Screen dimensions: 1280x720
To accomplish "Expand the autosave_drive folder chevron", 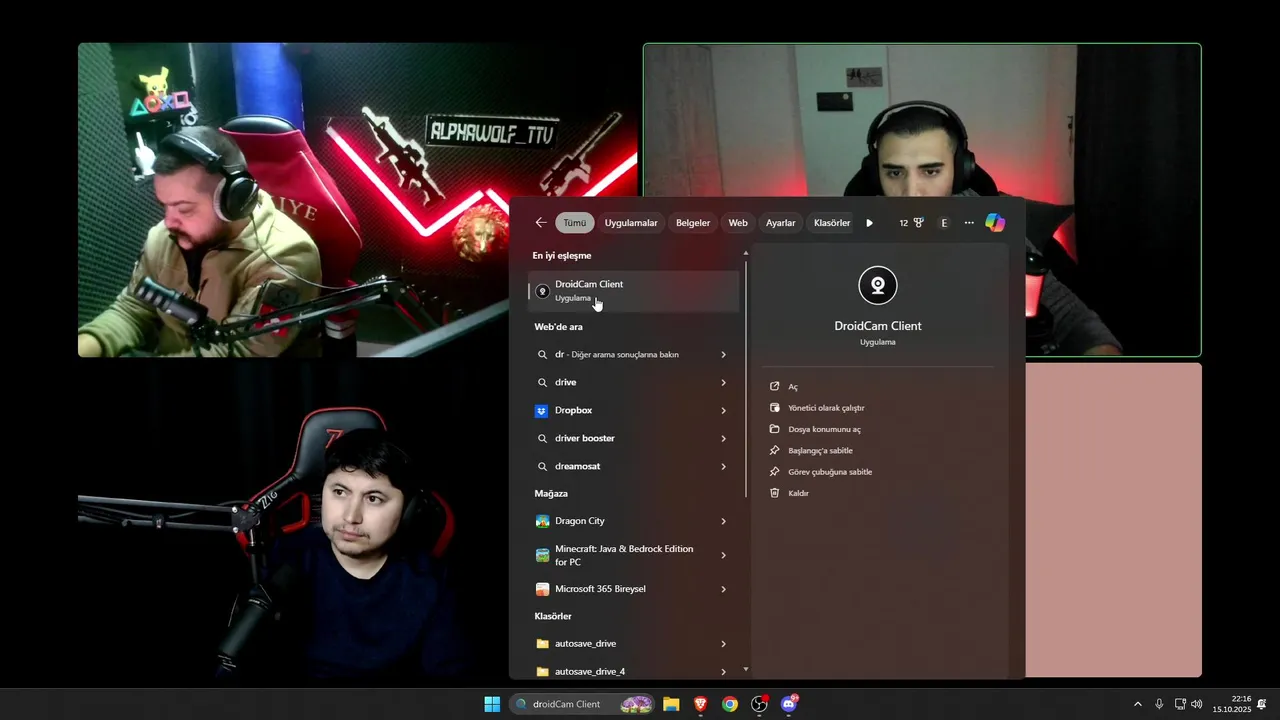I will [723, 644].
